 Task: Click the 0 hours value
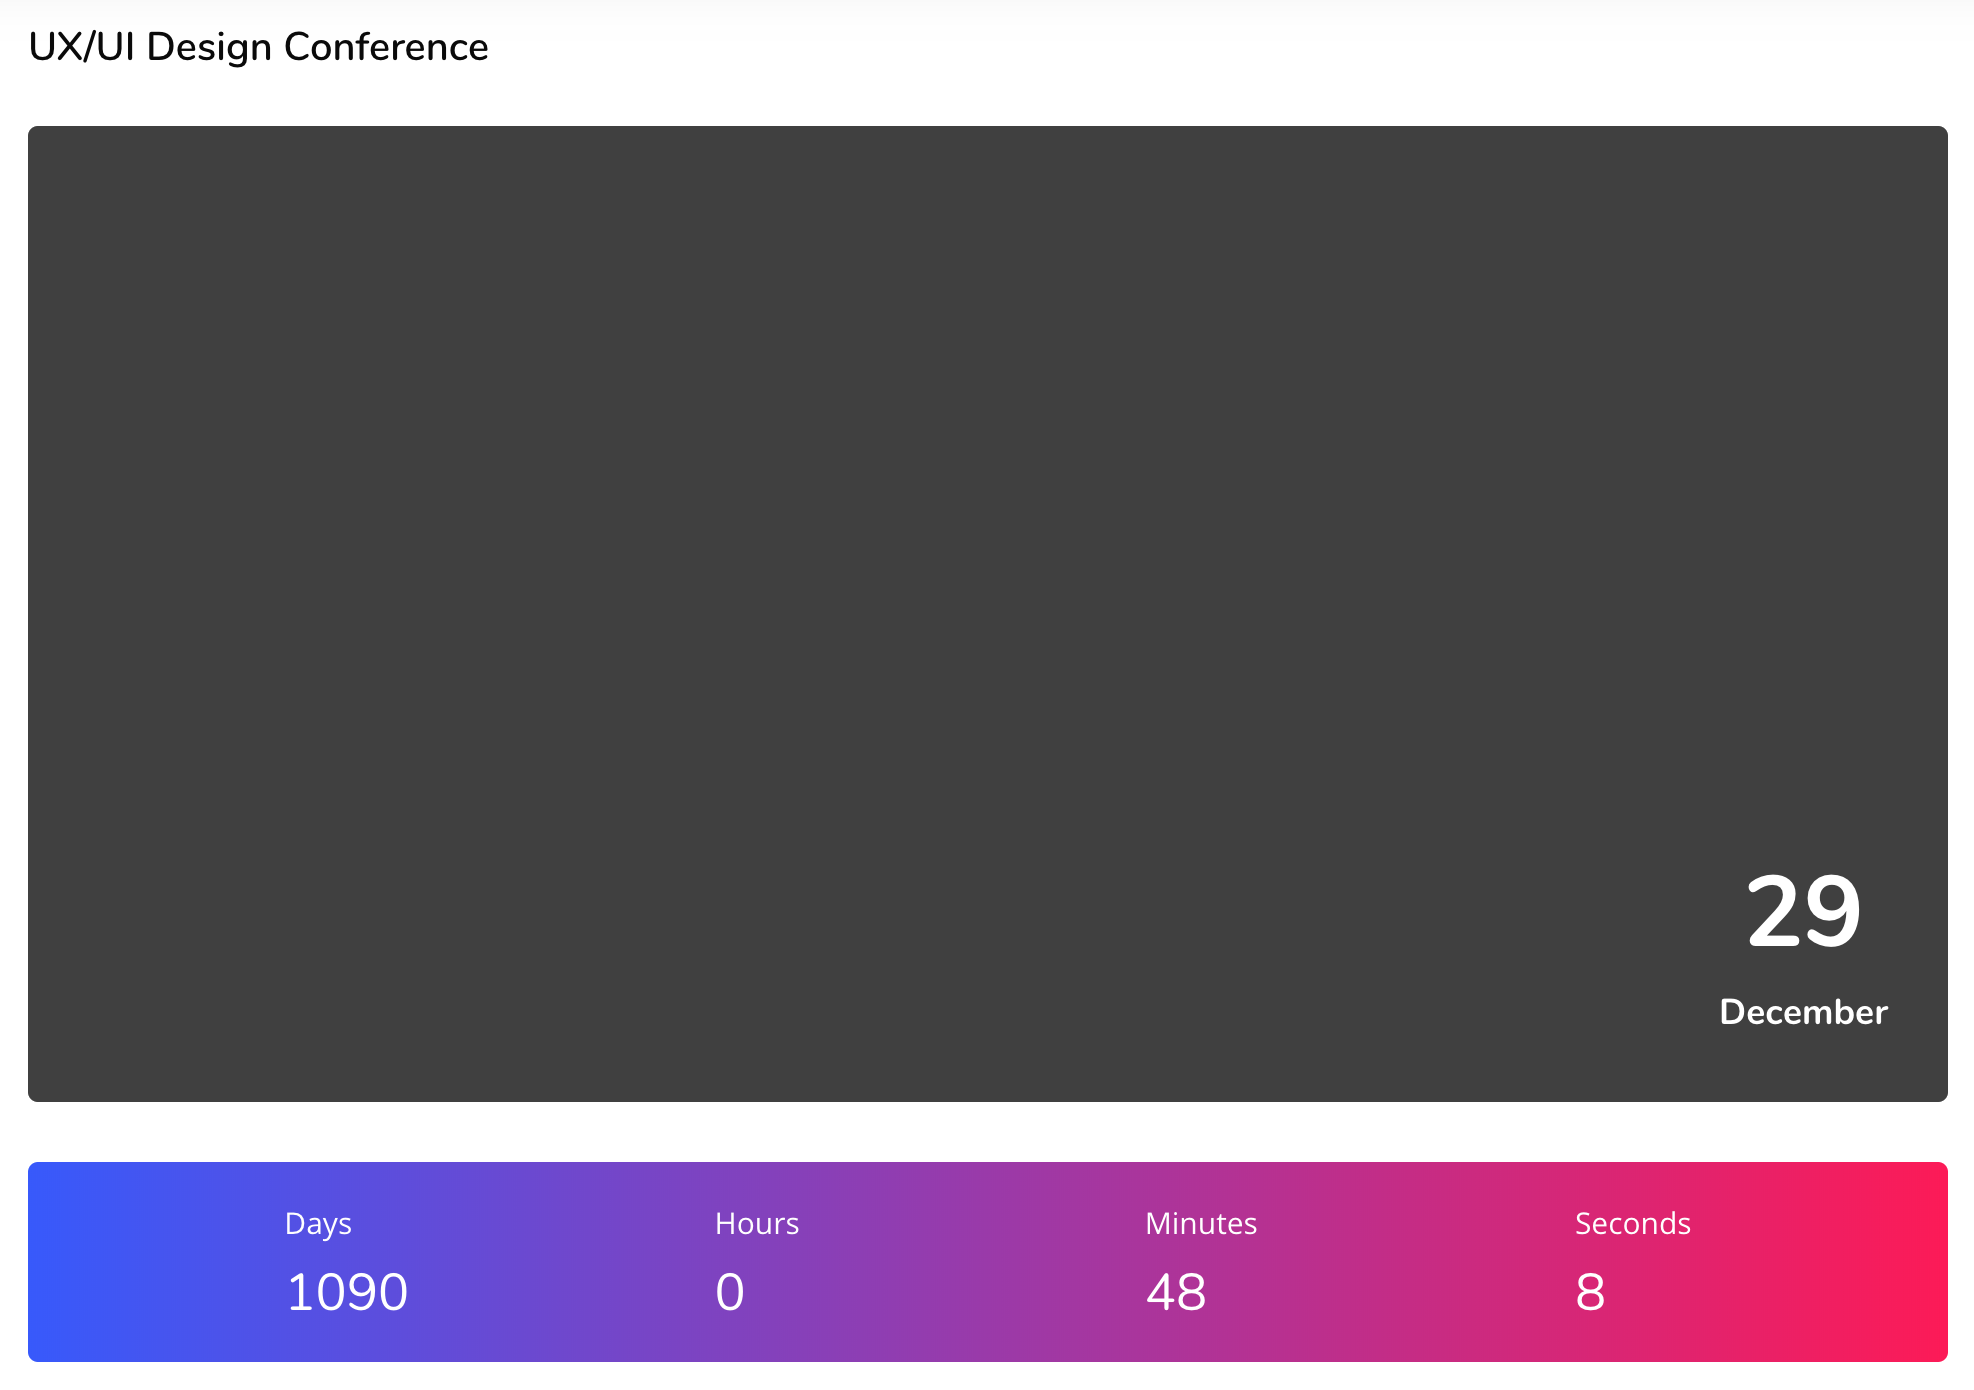pyautogui.click(x=730, y=1291)
